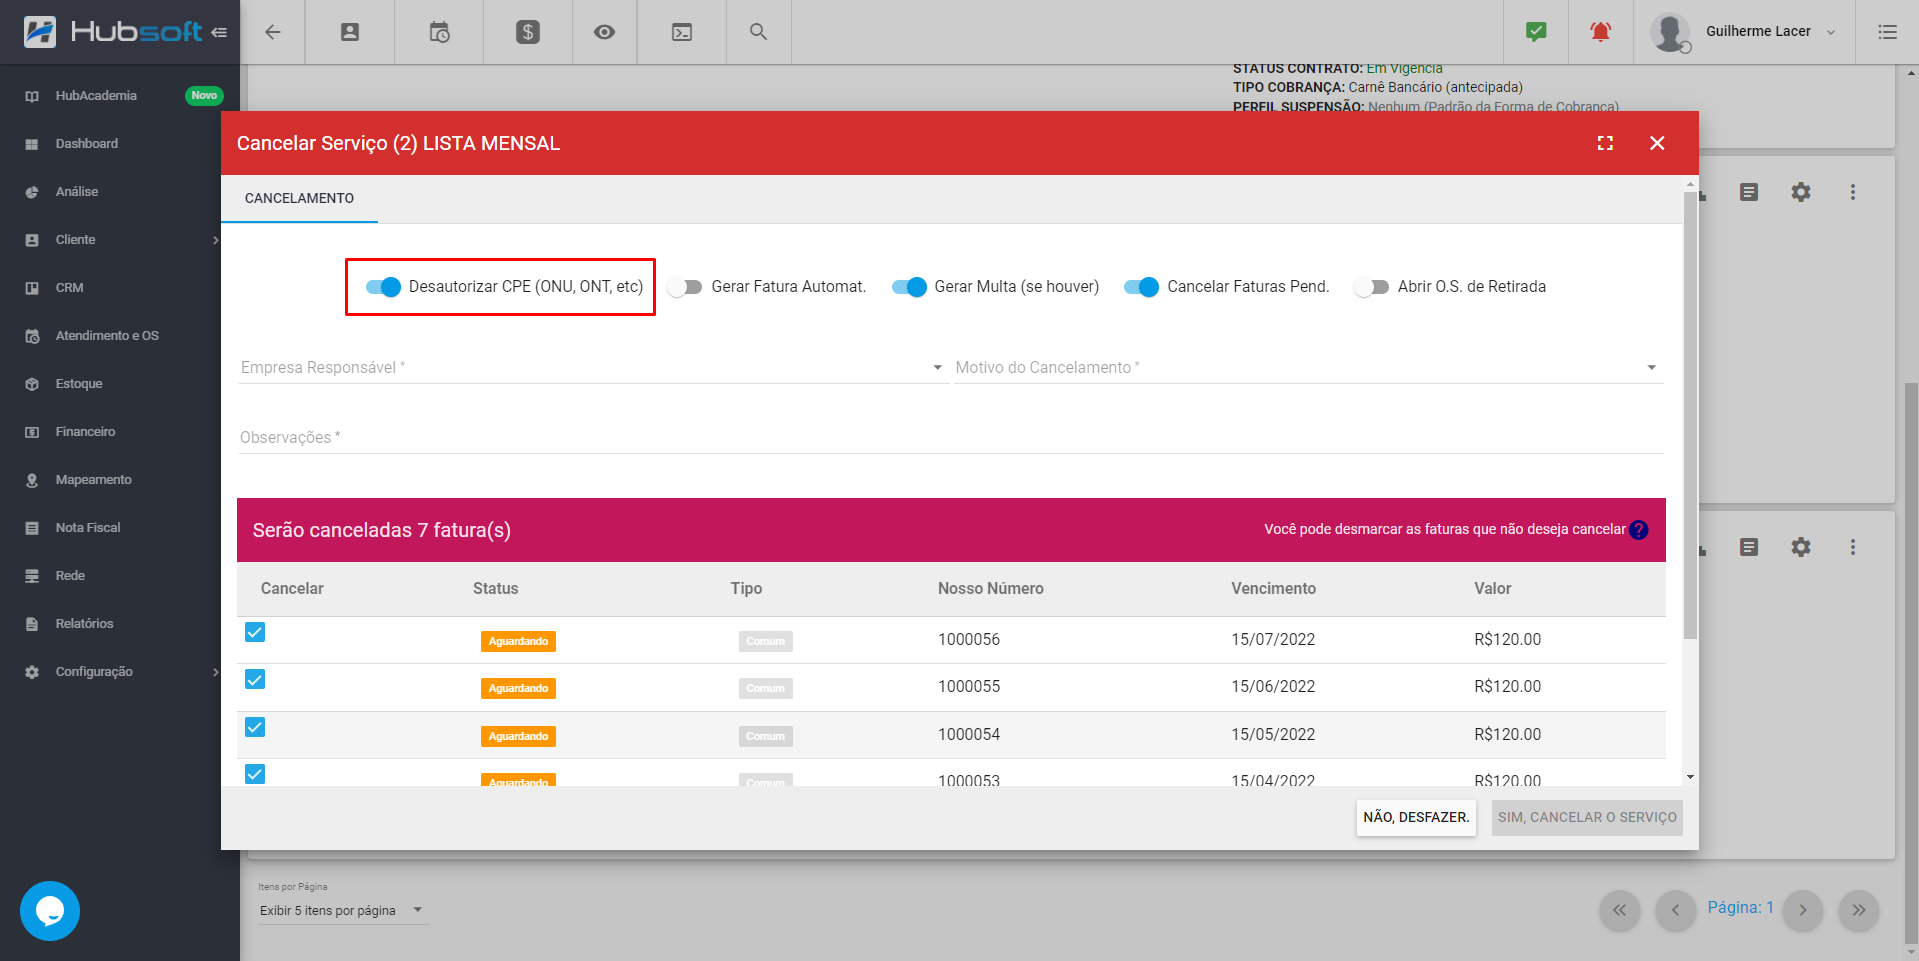
Task: Click the search magnifier icon
Action: (x=759, y=32)
